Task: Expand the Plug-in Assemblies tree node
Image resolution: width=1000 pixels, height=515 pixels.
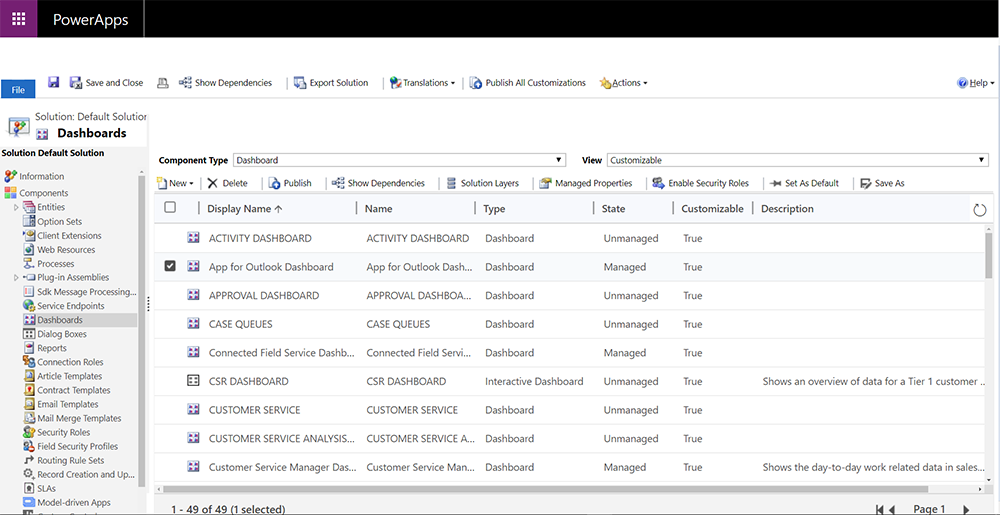Action: (16, 277)
